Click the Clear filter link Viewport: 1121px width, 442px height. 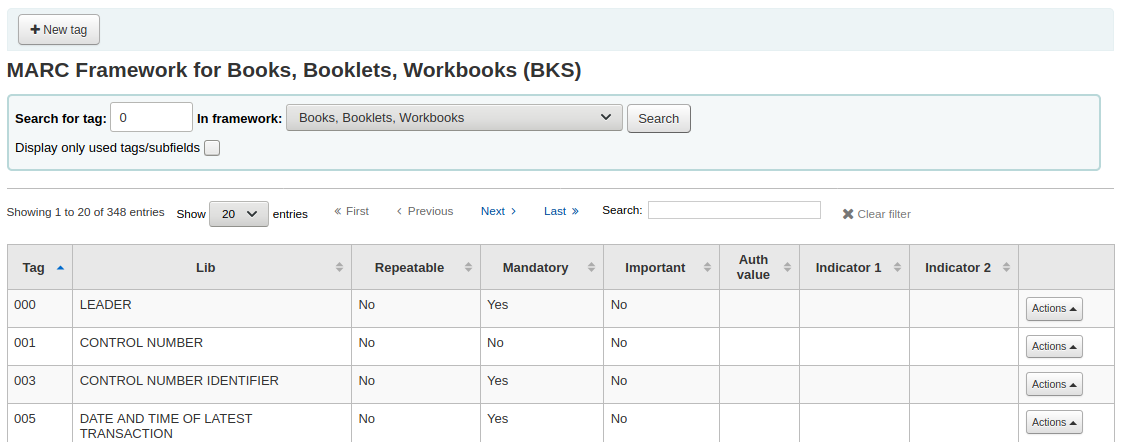coord(876,214)
